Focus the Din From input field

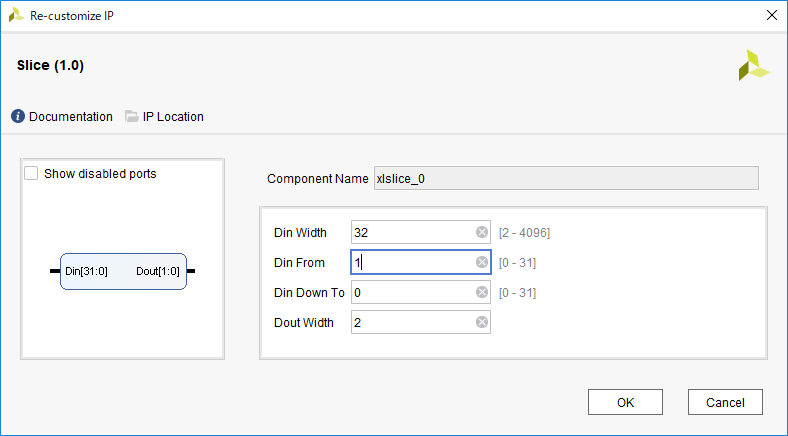point(410,263)
